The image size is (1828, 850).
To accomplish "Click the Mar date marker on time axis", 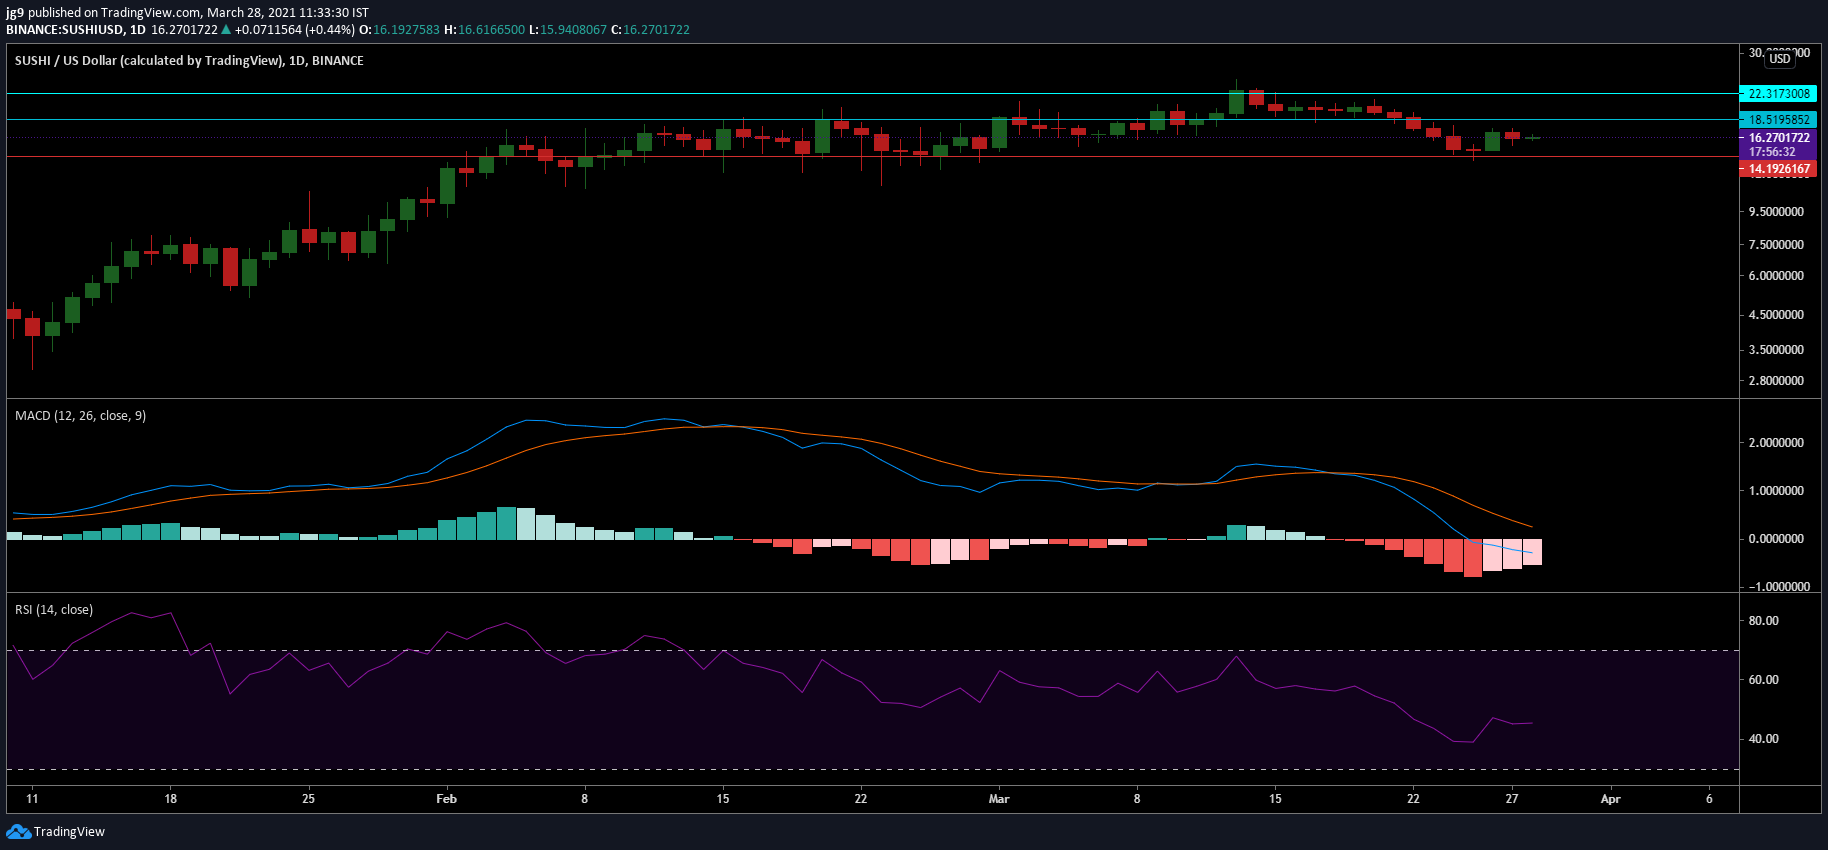I will pyautogui.click(x=999, y=798).
